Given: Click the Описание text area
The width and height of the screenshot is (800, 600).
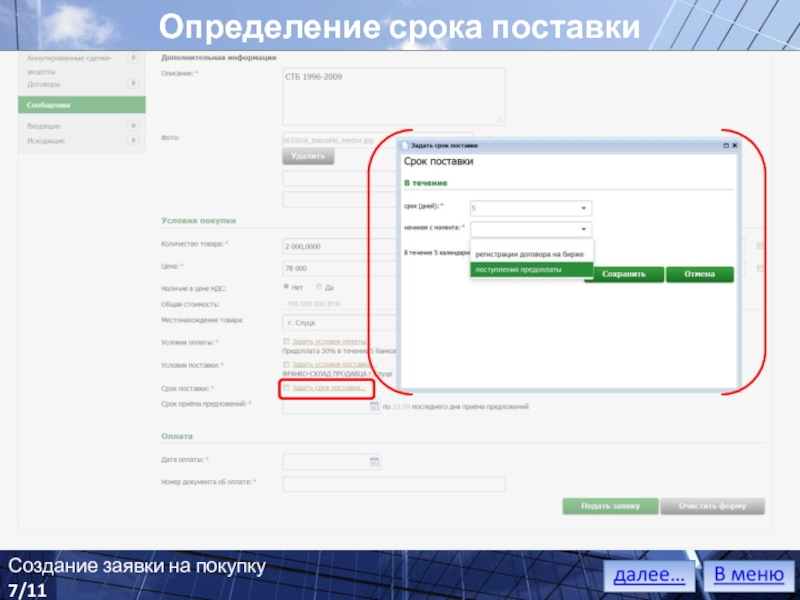Looking at the screenshot, I should pos(393,96).
